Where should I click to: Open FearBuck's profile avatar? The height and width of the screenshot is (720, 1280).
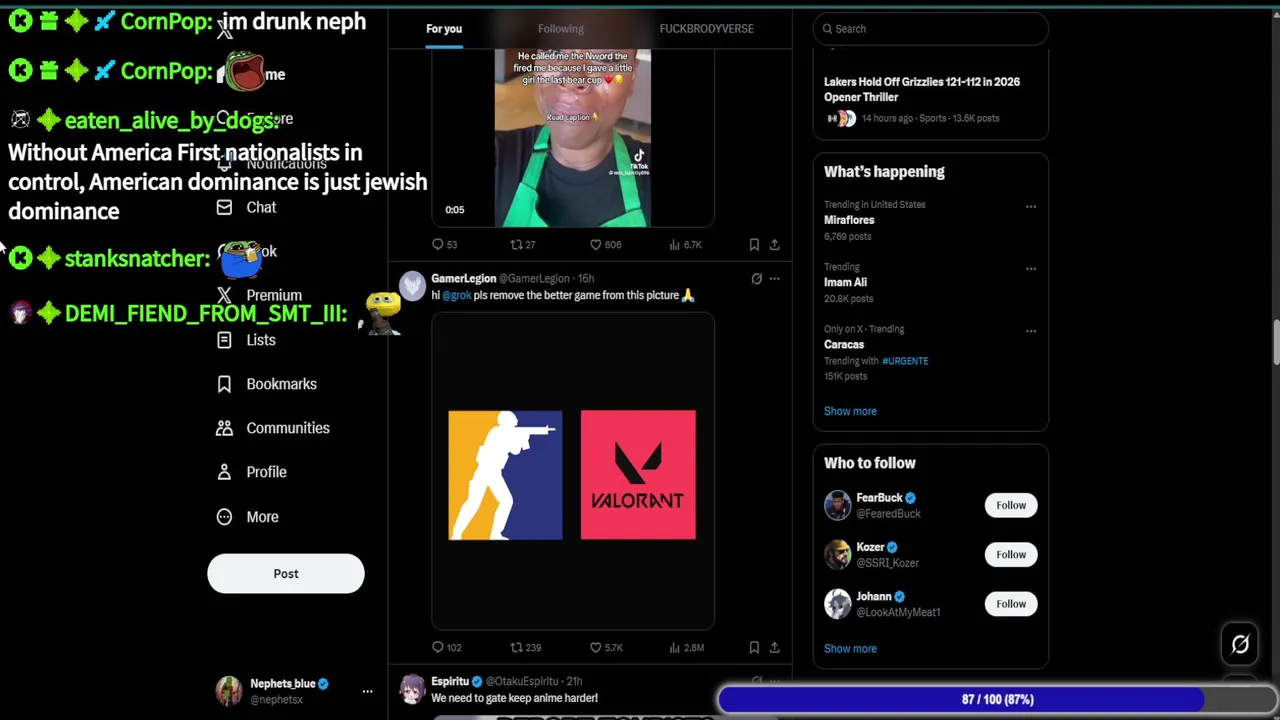(838, 505)
